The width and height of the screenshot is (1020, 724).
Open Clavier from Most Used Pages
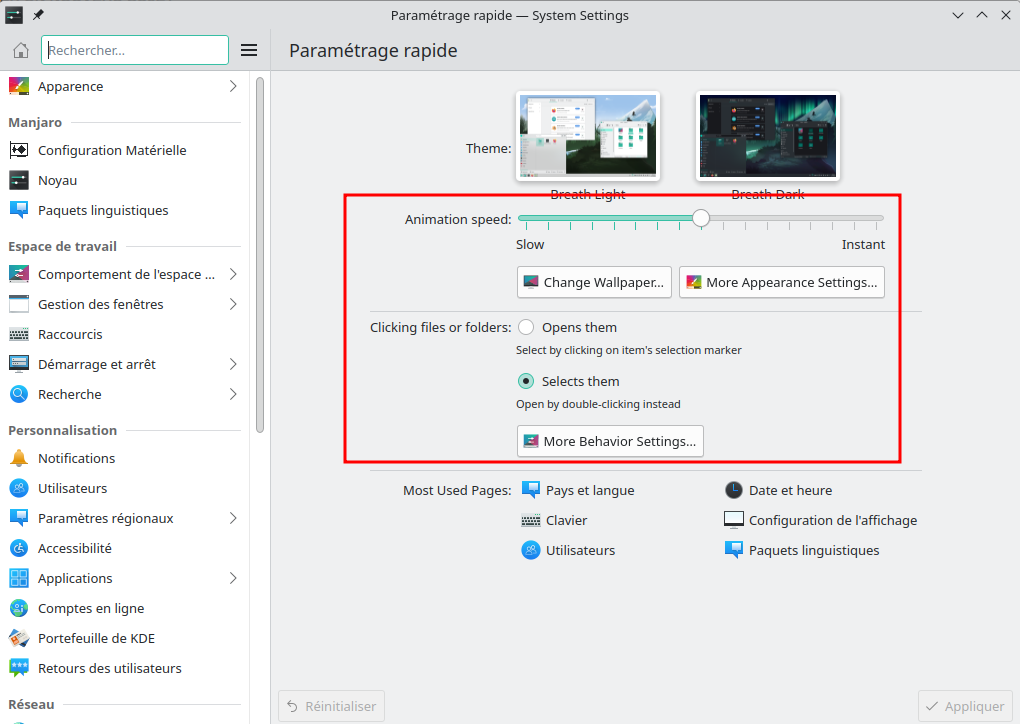(x=554, y=520)
